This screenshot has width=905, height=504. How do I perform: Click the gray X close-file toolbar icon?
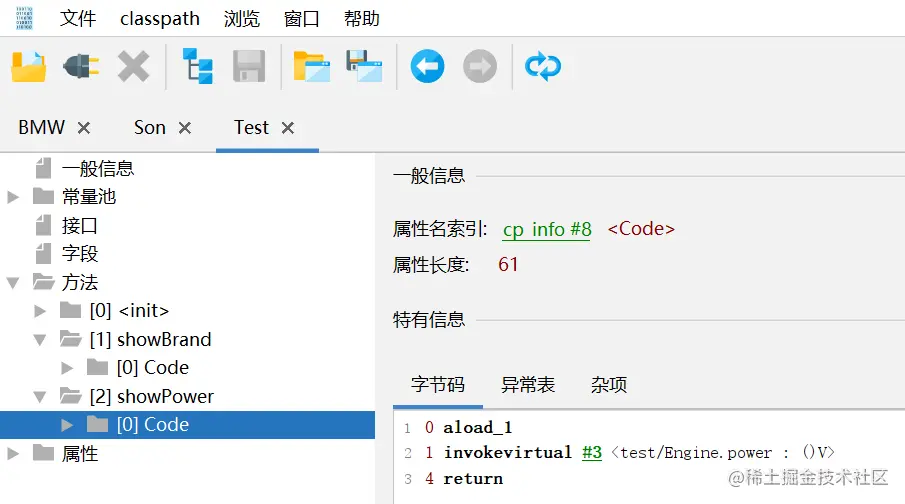point(133,66)
